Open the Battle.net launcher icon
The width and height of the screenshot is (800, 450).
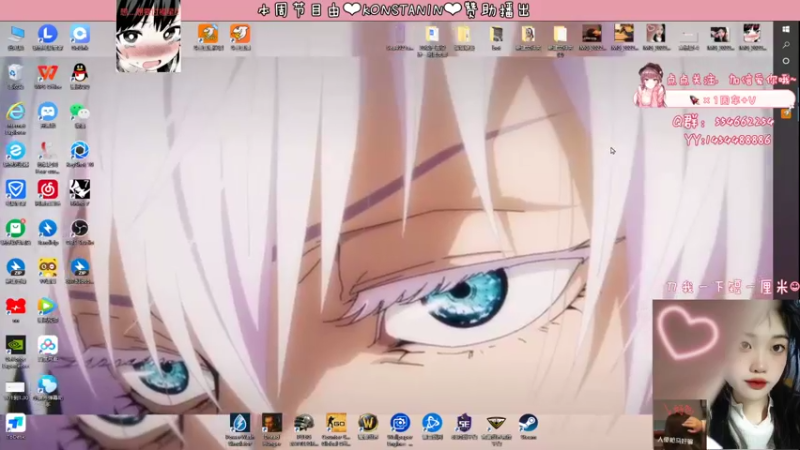click(x=432, y=423)
